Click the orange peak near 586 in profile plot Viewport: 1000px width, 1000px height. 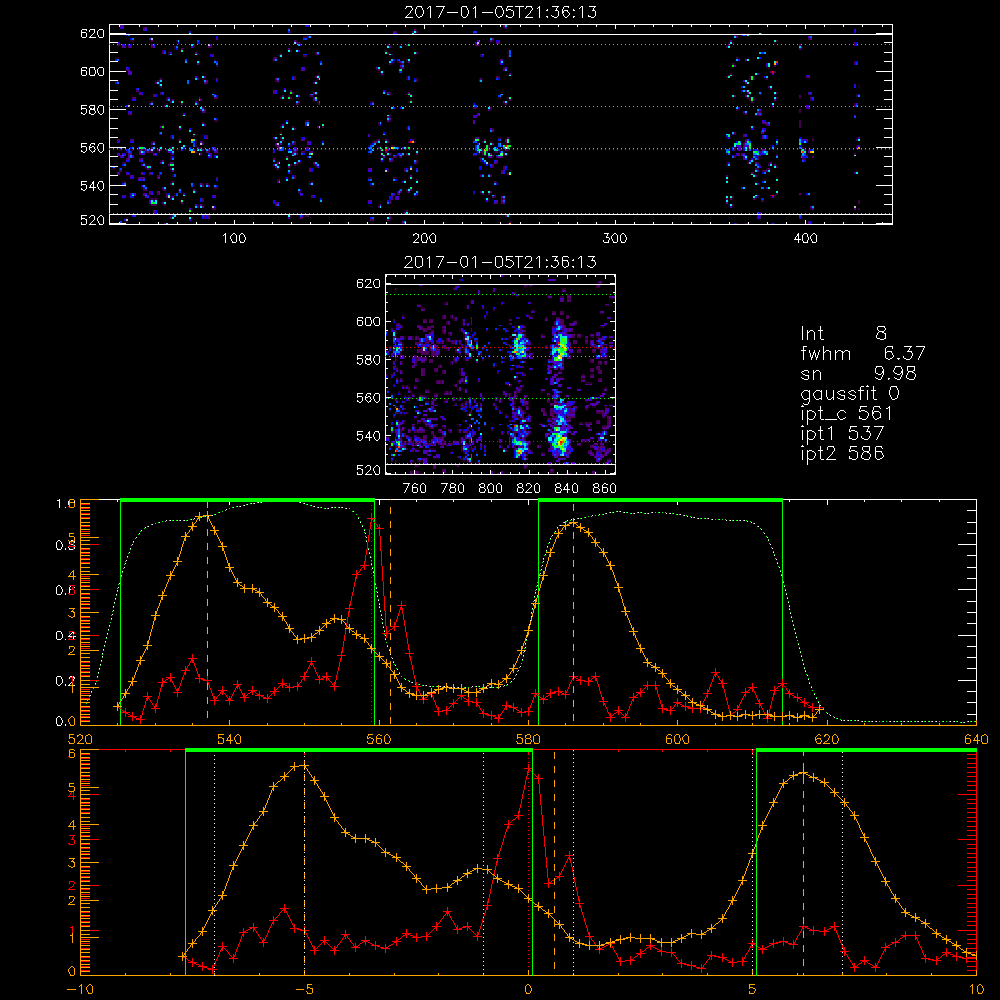(573, 522)
